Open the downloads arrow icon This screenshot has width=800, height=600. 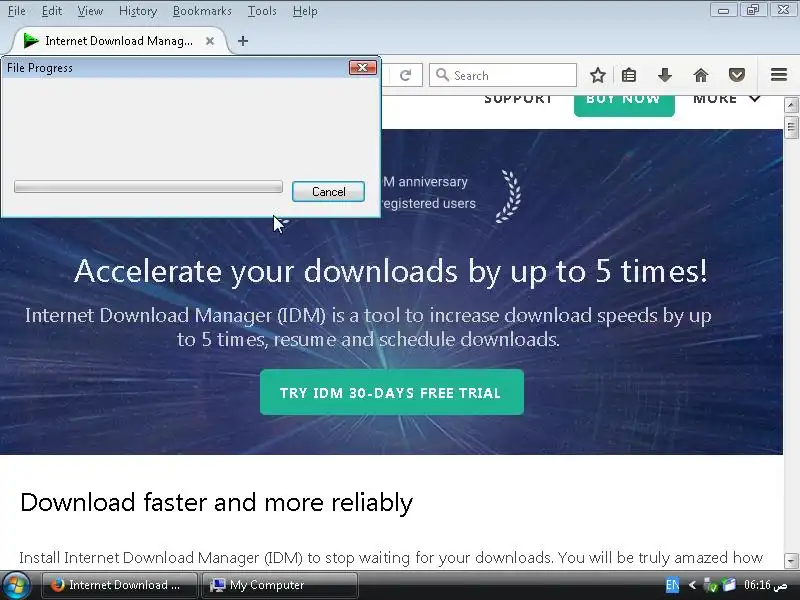[664, 76]
